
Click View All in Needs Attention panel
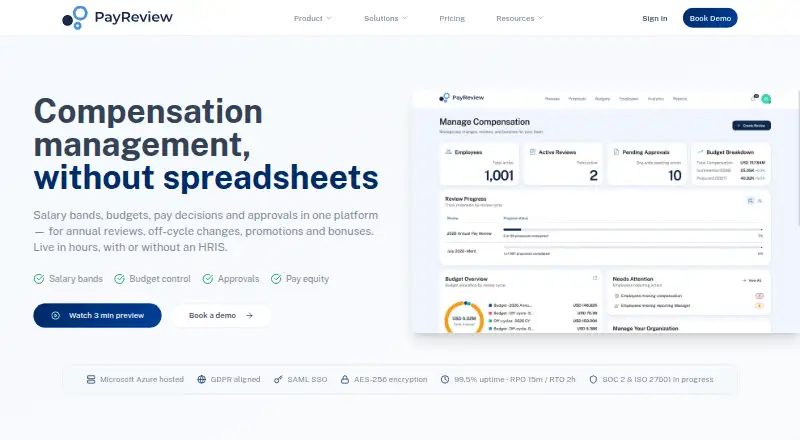tap(752, 280)
